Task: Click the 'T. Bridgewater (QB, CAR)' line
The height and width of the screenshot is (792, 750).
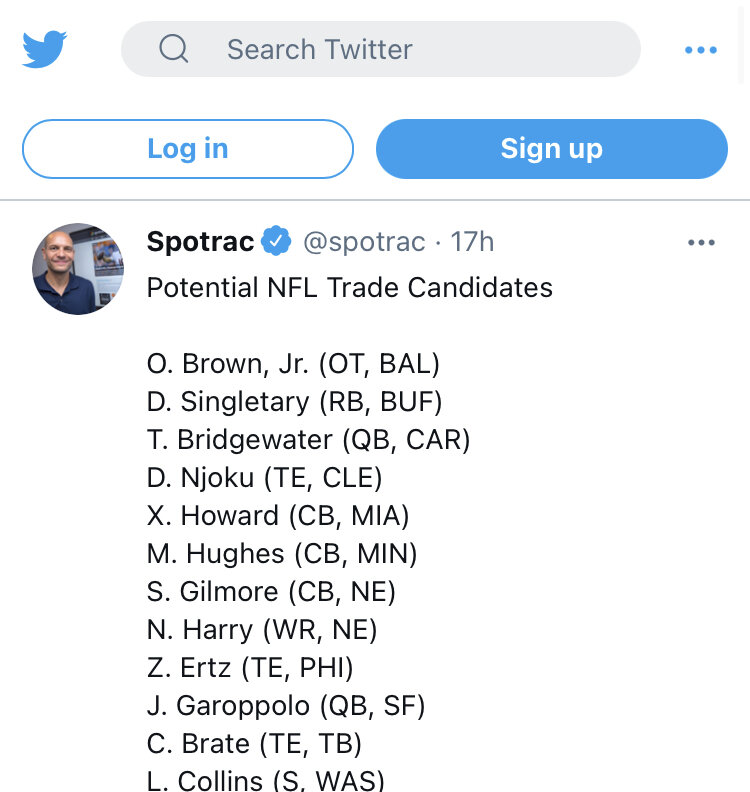Action: [x=309, y=439]
